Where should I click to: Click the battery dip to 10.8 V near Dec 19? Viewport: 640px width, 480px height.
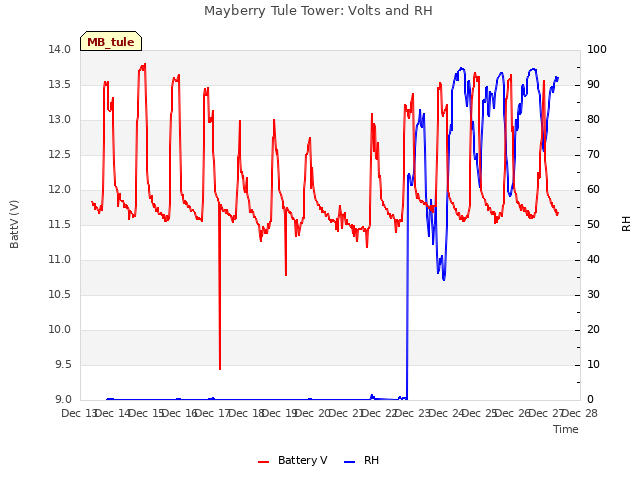coord(286,275)
